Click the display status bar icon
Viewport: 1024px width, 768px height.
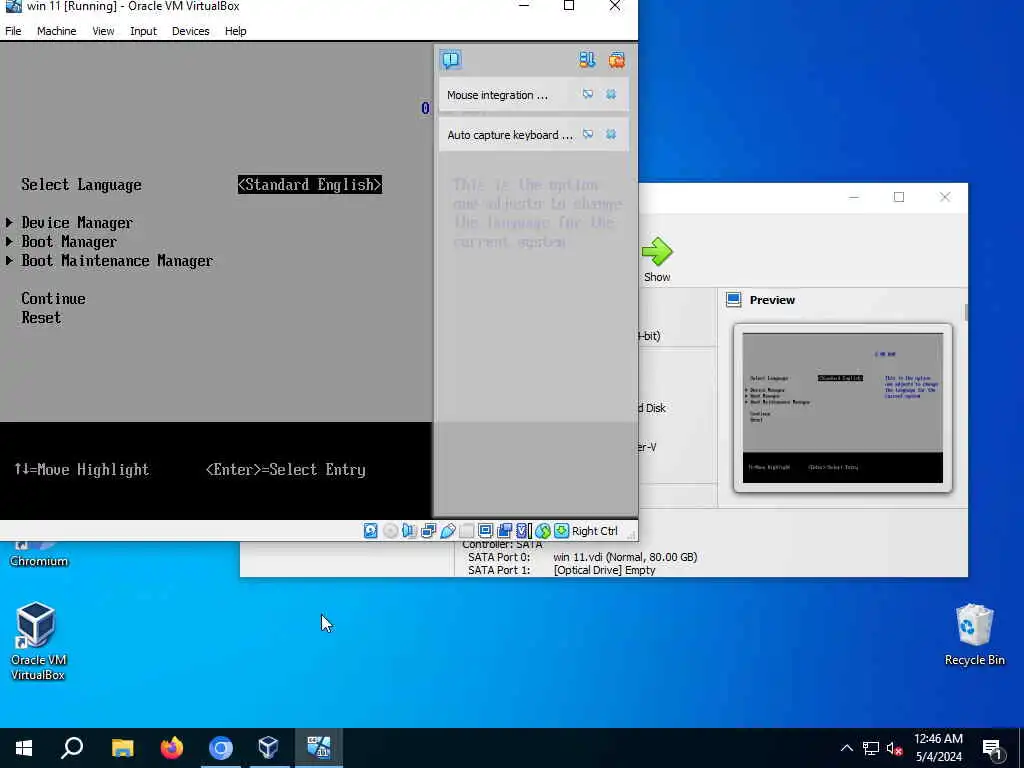tap(485, 531)
